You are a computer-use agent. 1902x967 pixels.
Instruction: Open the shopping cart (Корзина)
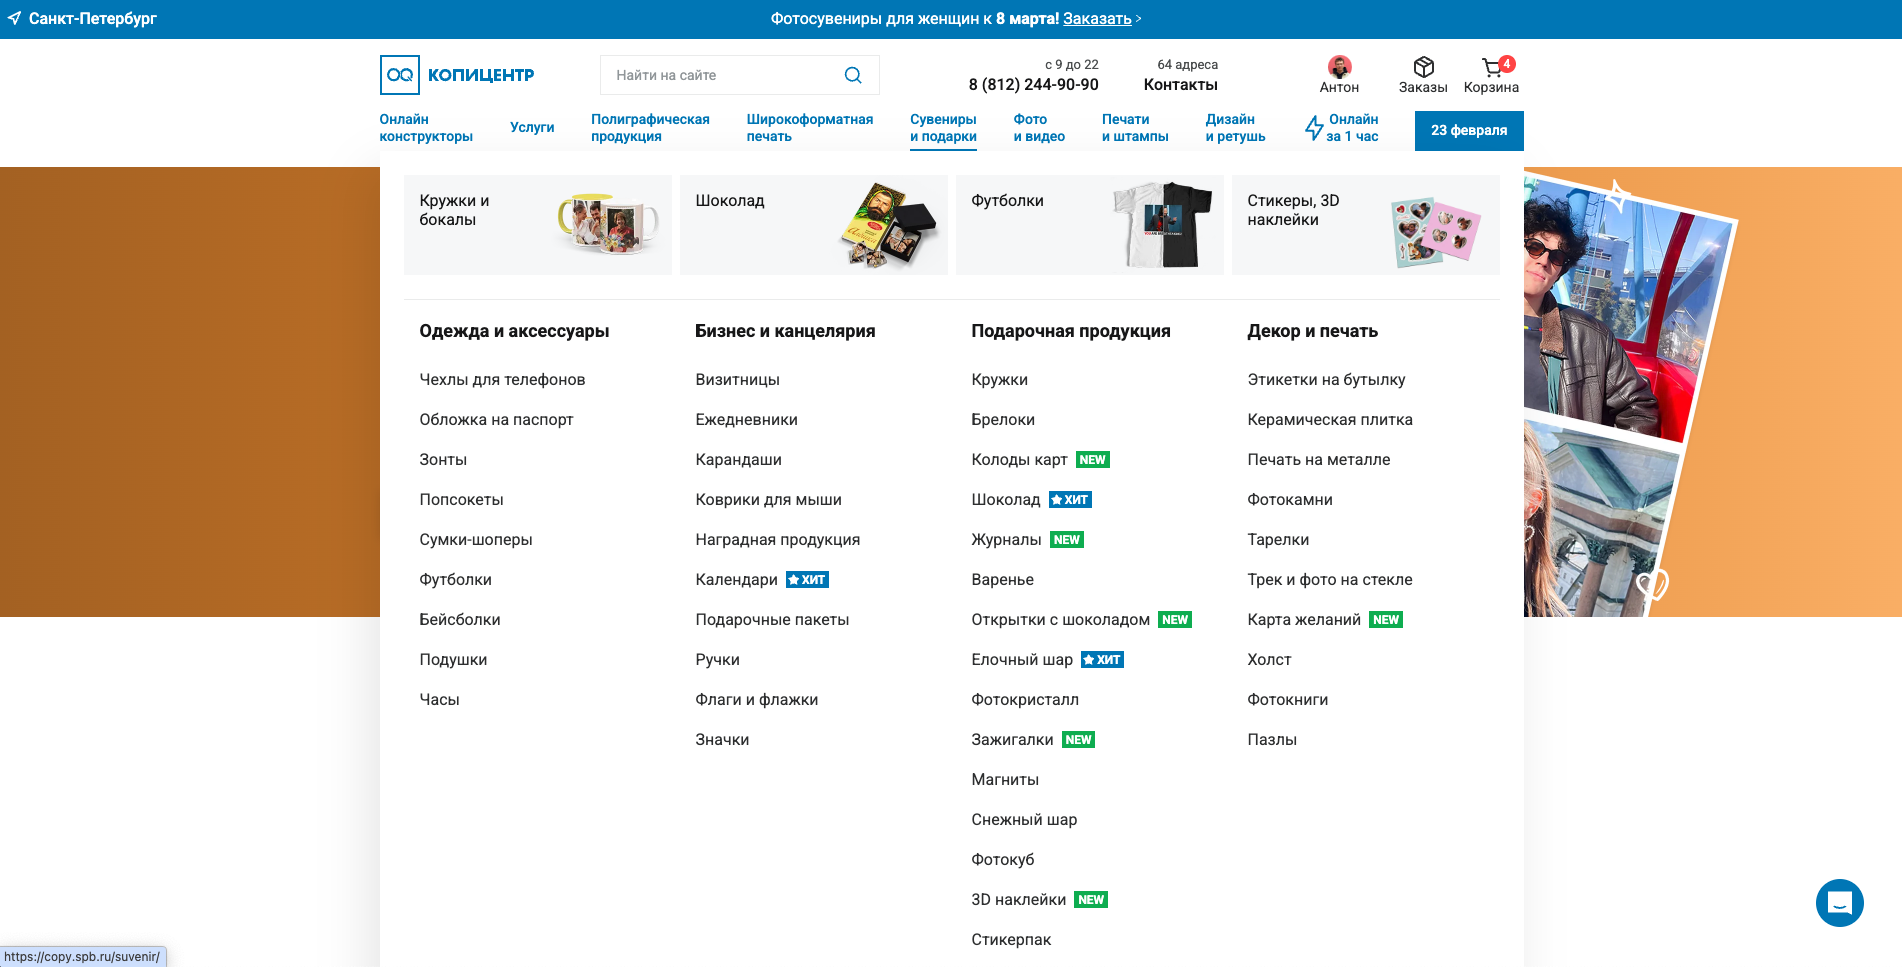point(1491,68)
